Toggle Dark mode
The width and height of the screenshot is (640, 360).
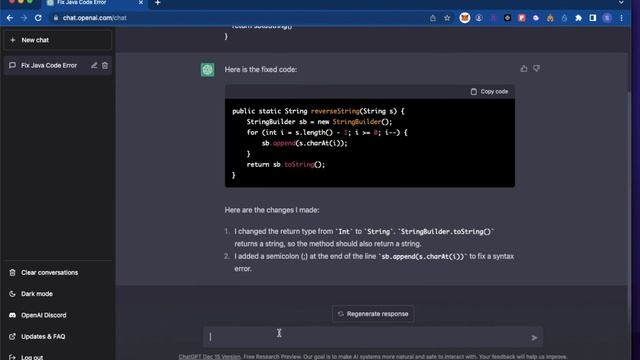tap(58, 294)
